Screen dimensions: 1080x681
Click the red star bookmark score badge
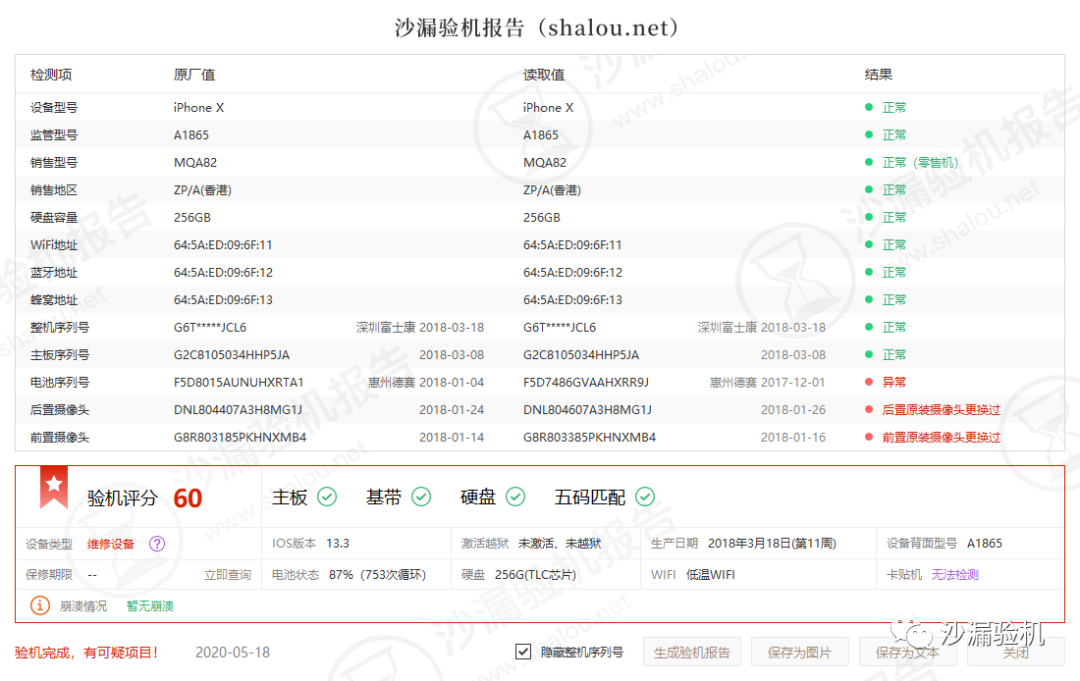(54, 488)
